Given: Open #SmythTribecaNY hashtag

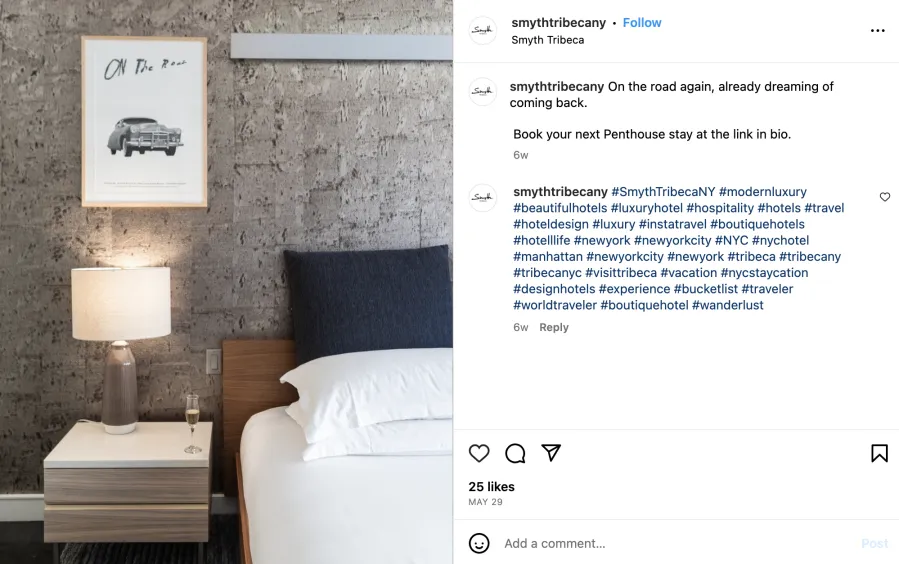Looking at the screenshot, I should pos(663,192).
